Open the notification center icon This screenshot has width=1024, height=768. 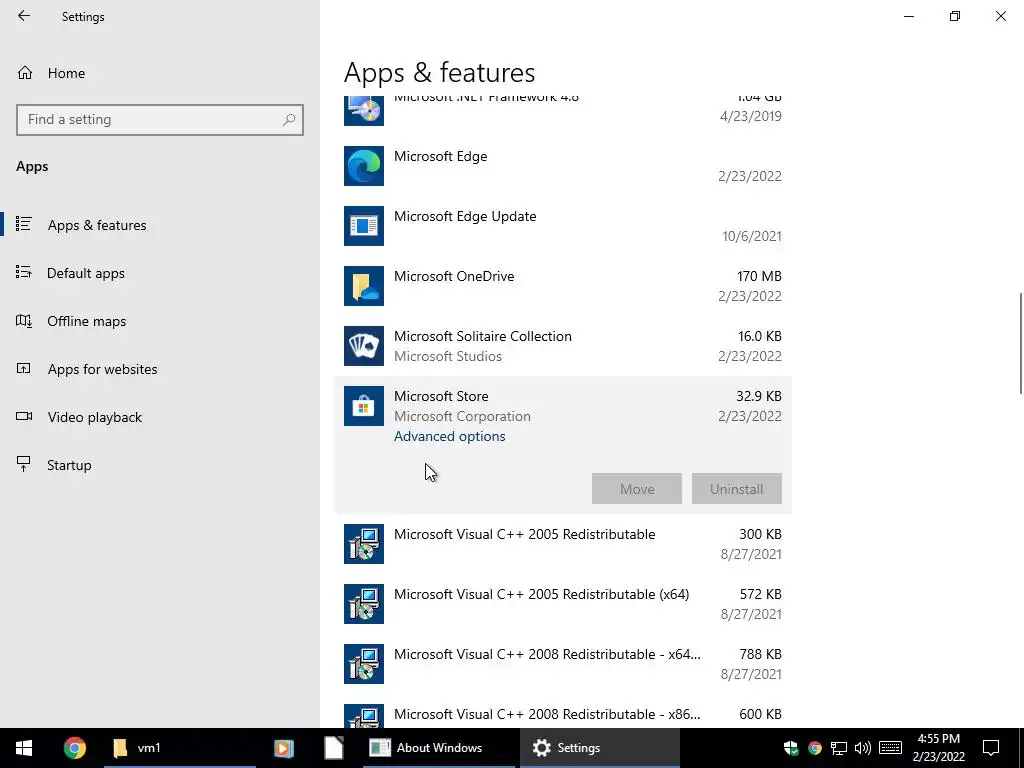point(991,748)
